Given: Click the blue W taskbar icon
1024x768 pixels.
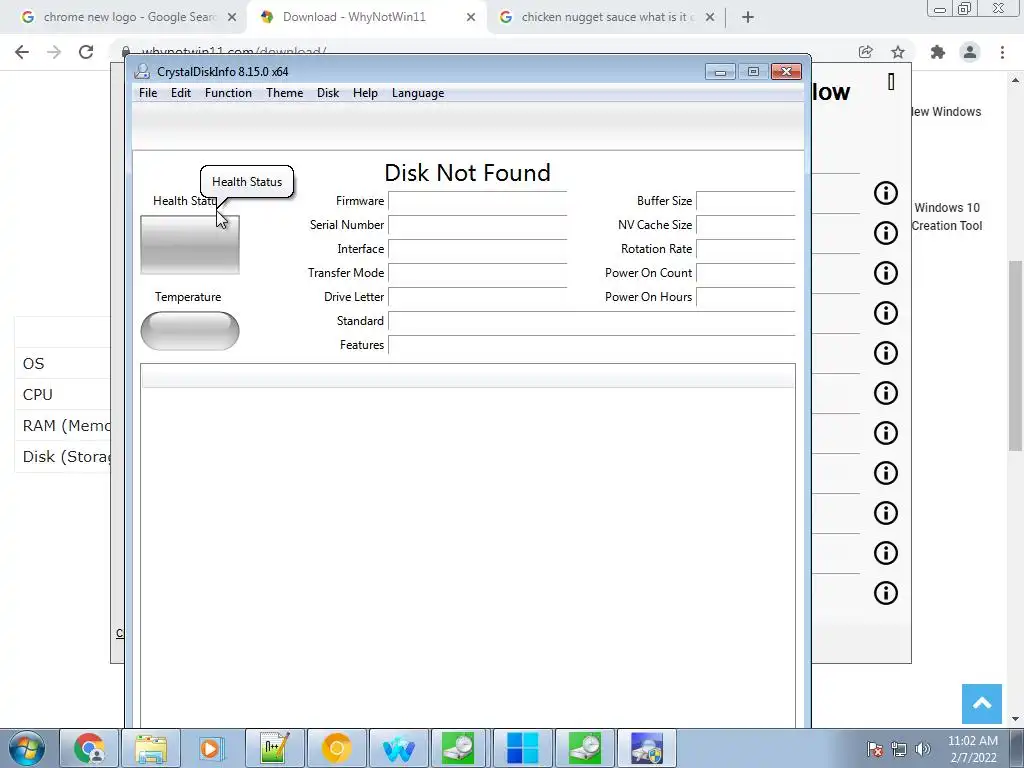Looking at the screenshot, I should coord(398,748).
